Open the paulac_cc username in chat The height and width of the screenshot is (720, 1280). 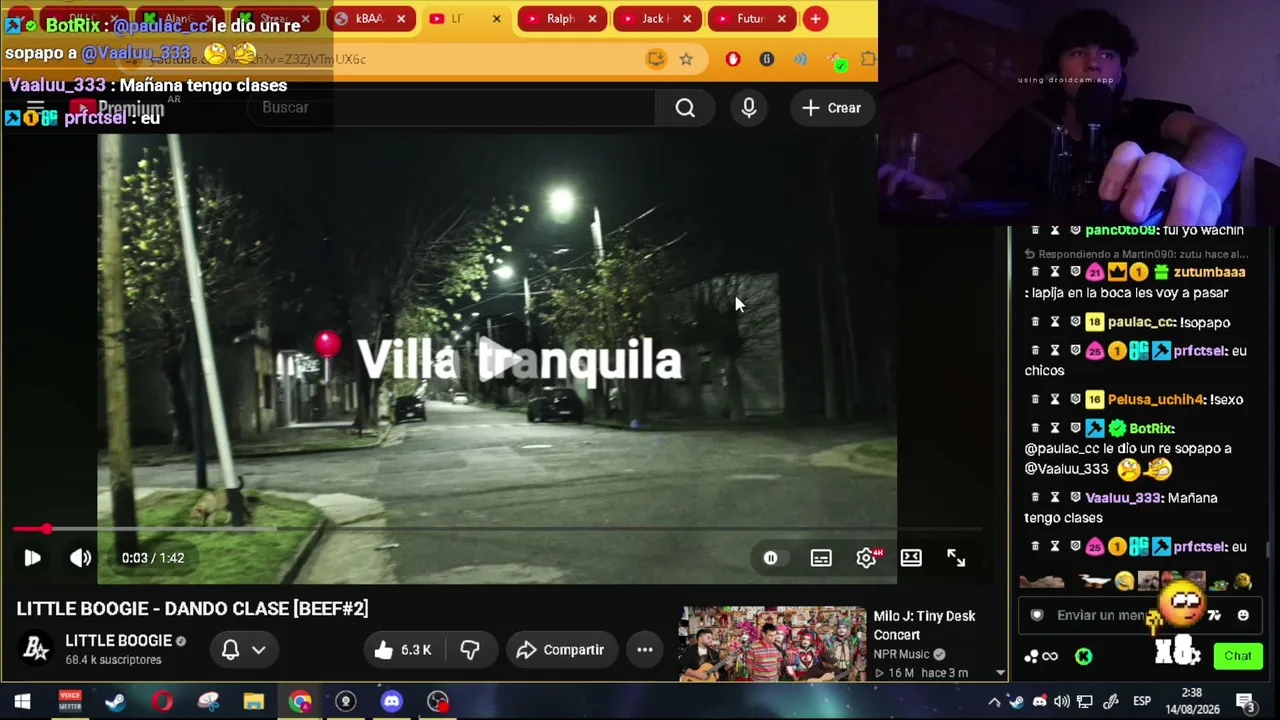point(1140,322)
